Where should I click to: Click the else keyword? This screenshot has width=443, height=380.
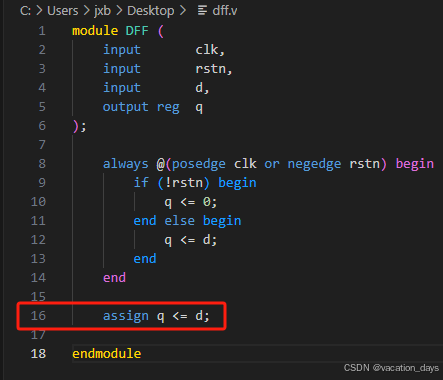coord(179,221)
